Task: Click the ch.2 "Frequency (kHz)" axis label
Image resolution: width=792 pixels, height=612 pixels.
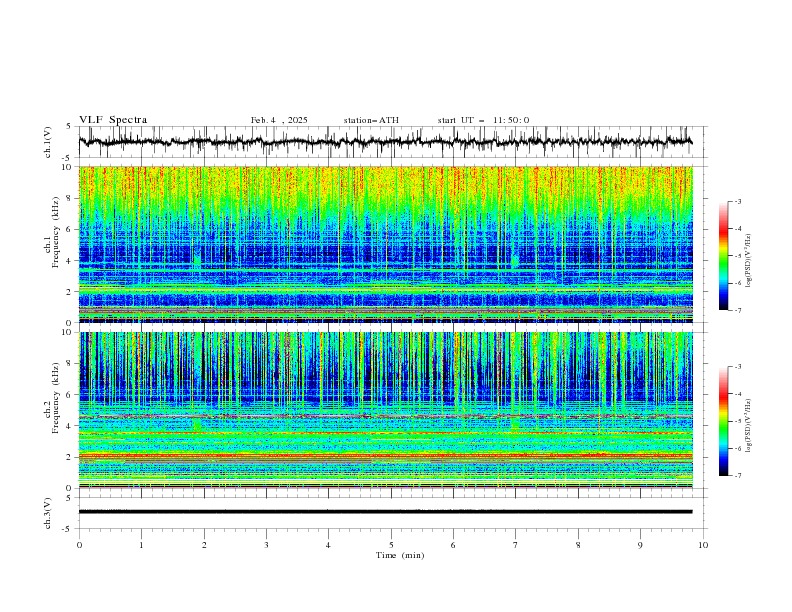Action: pyautogui.click(x=56, y=398)
